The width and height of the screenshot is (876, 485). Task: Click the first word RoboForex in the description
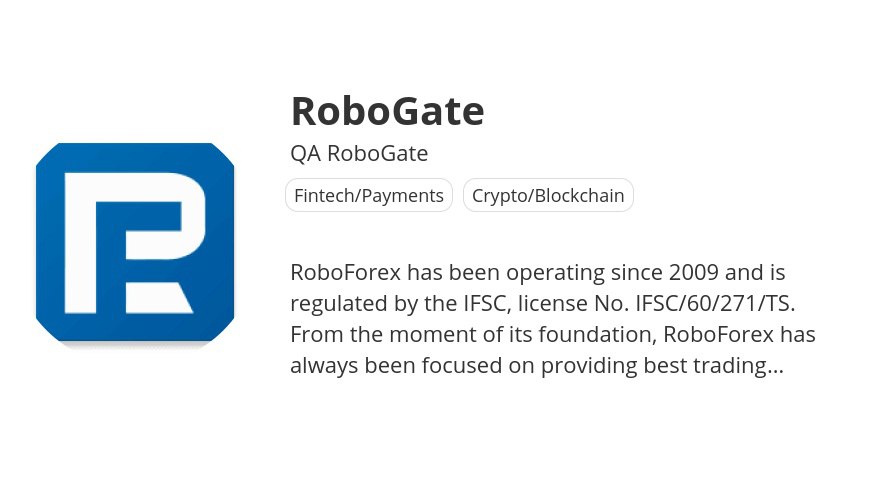point(340,272)
